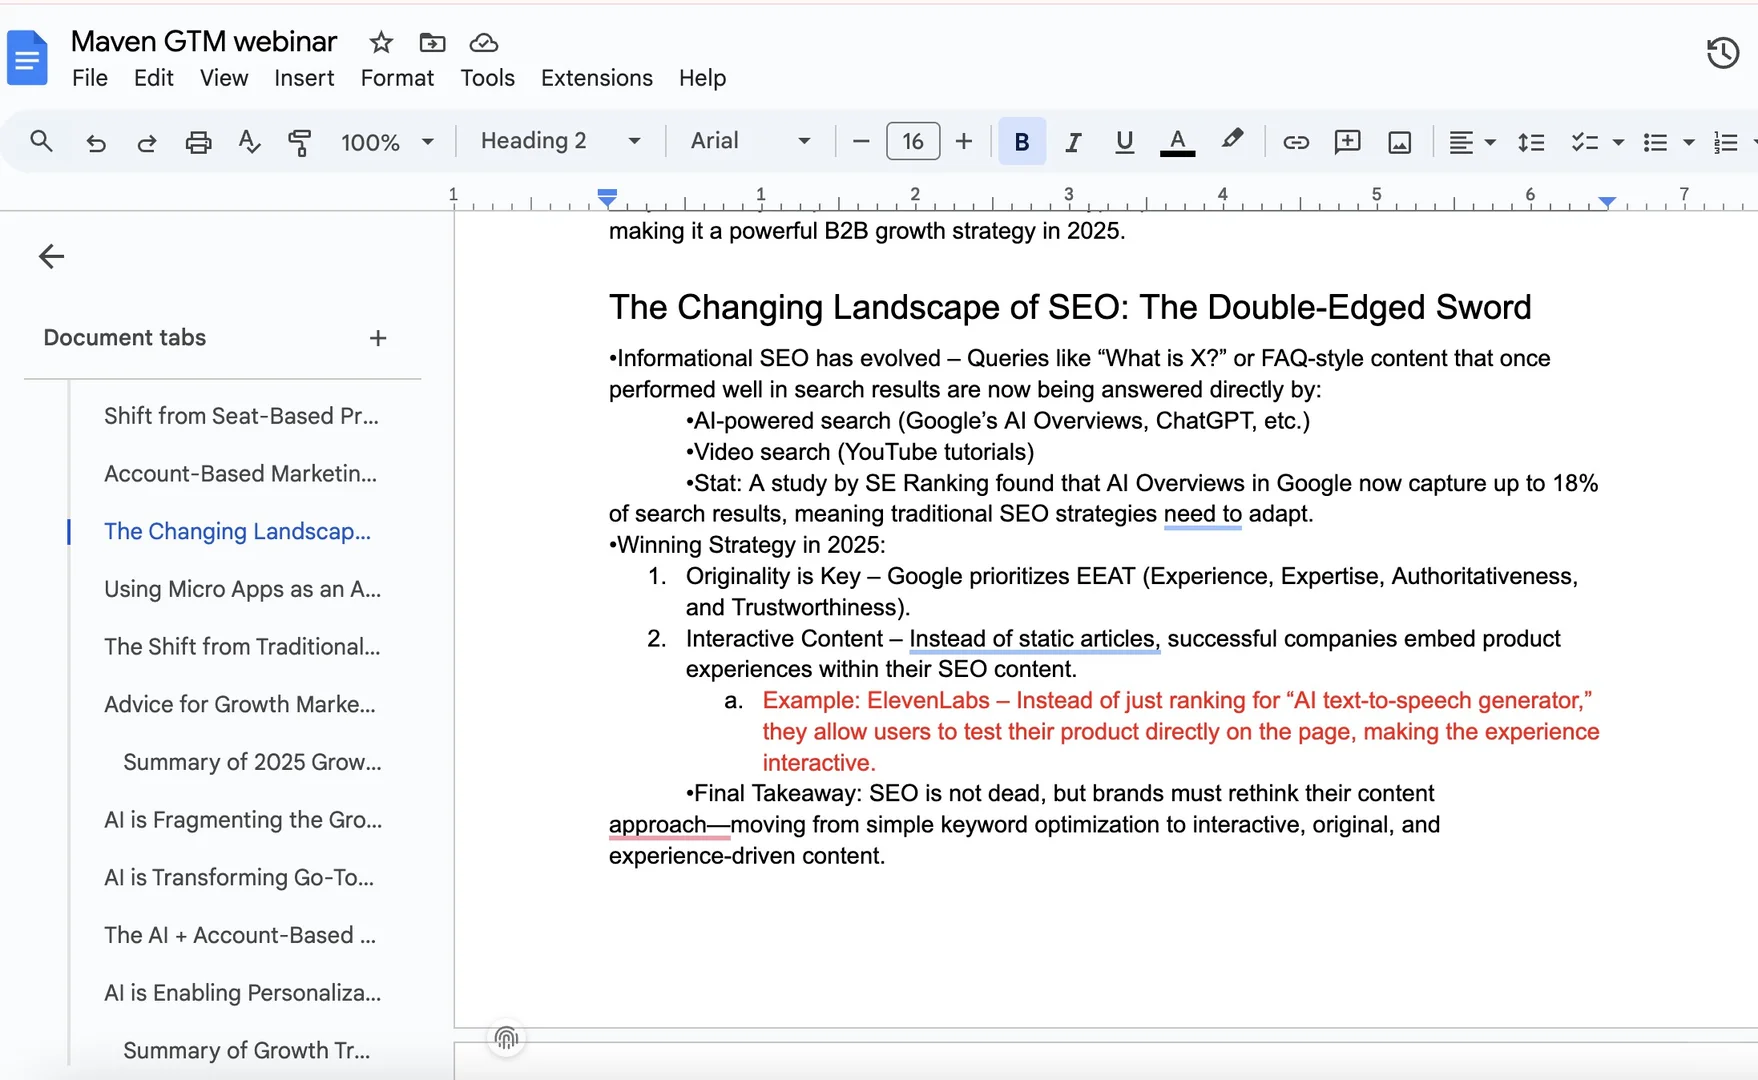Open Advice for Growth Marketers outline heading
The height and width of the screenshot is (1080, 1758).
click(240, 705)
